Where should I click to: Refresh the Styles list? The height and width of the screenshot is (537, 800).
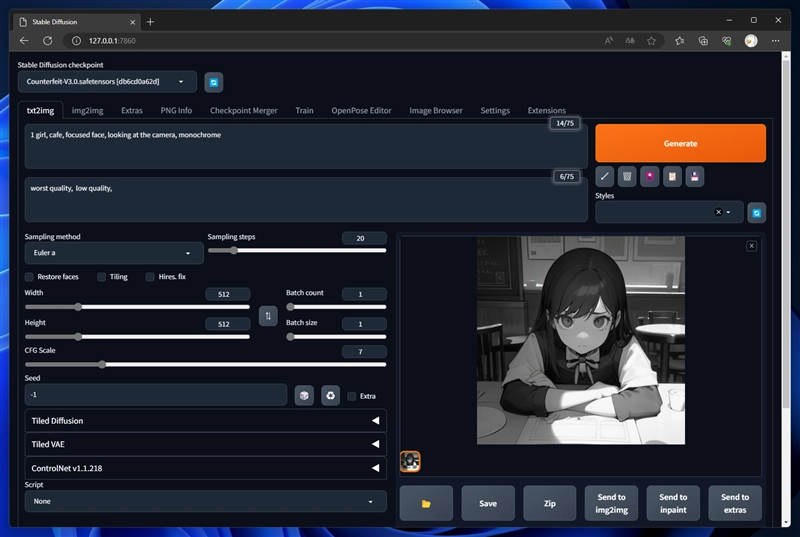click(x=757, y=213)
